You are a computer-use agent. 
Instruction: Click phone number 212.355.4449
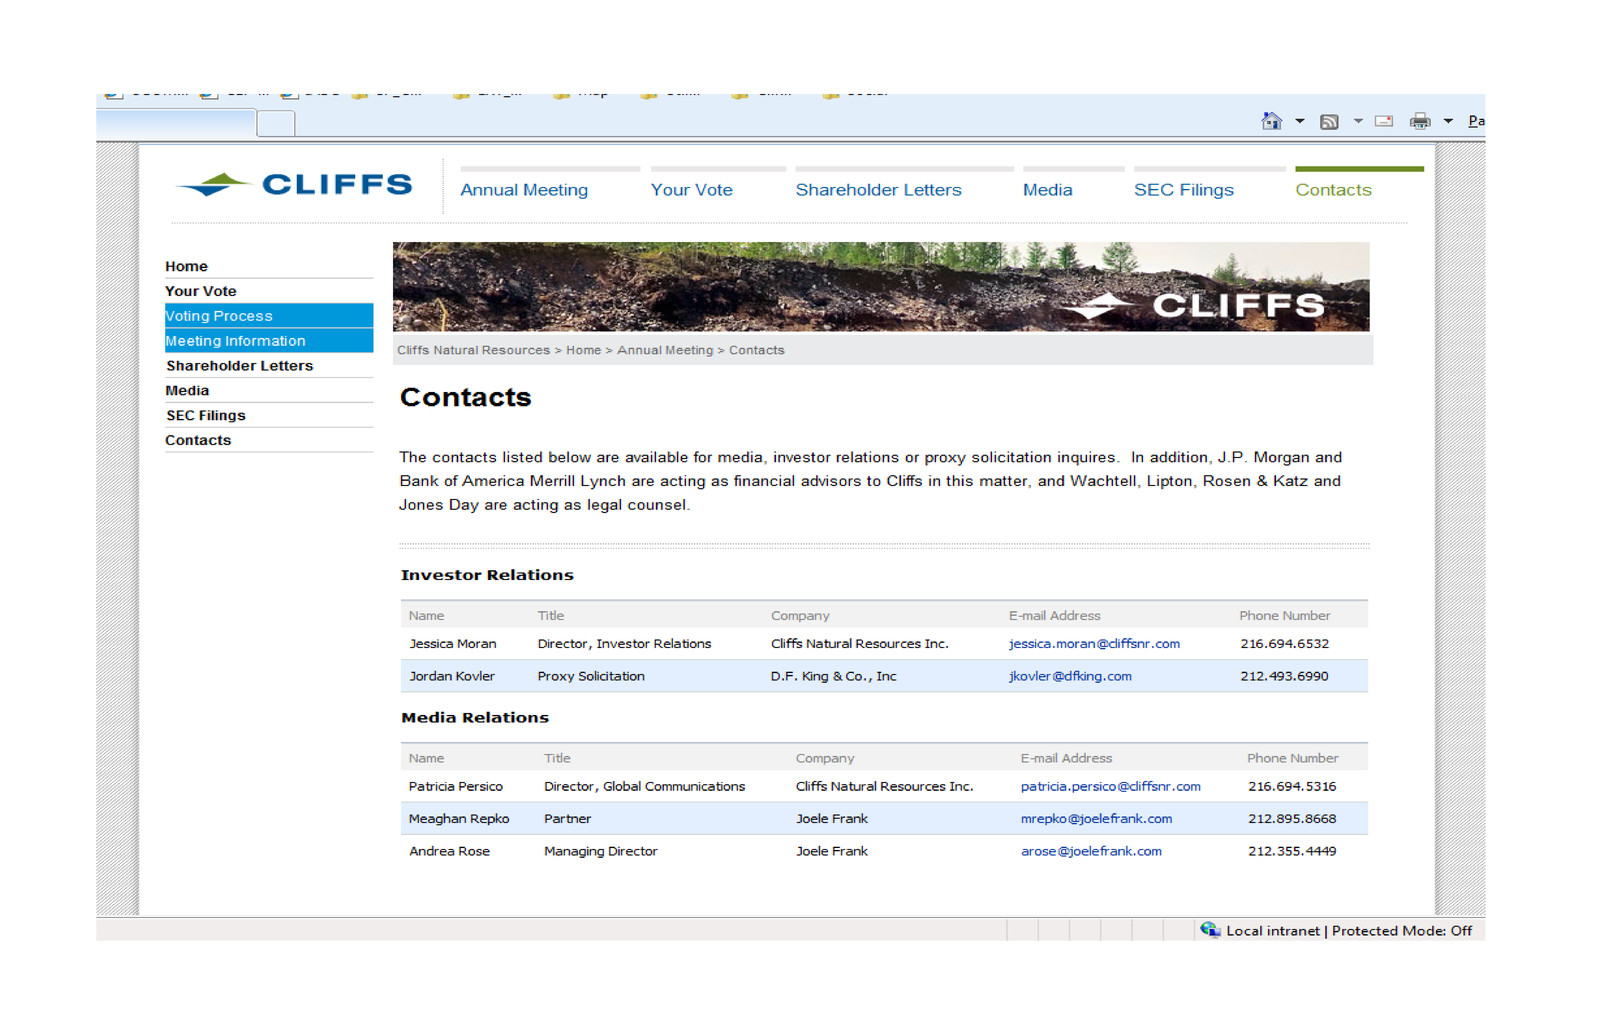(x=1292, y=851)
